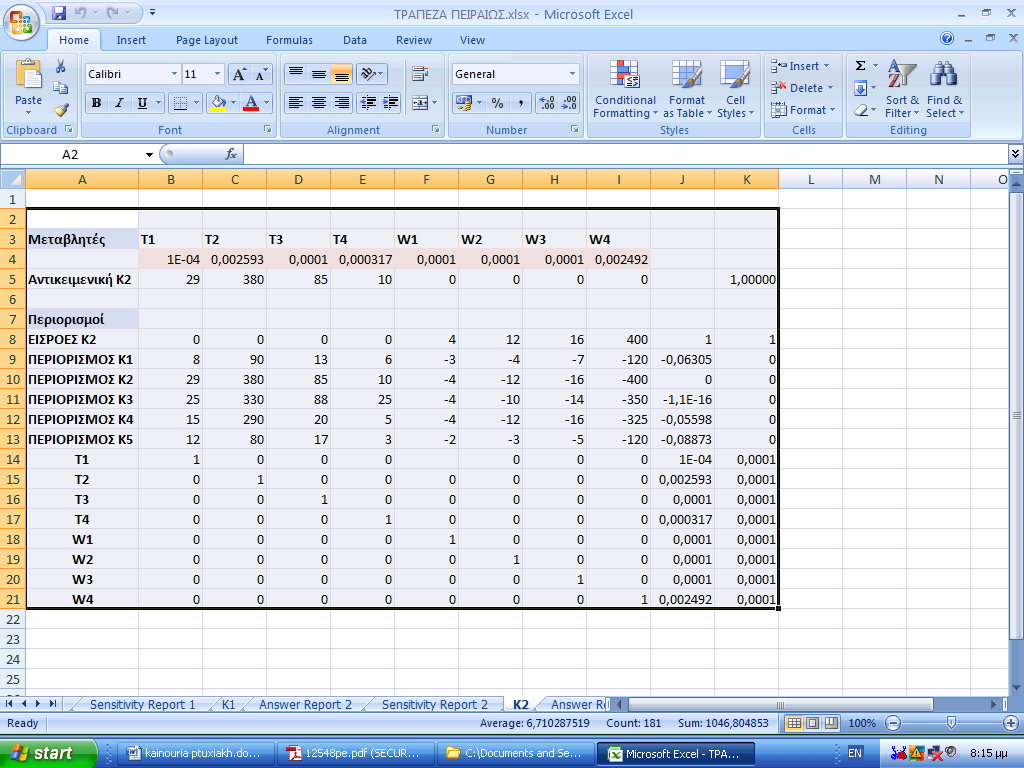Image resolution: width=1024 pixels, height=768 pixels.
Task: Select Page Layout view in status bar
Action: [812, 723]
